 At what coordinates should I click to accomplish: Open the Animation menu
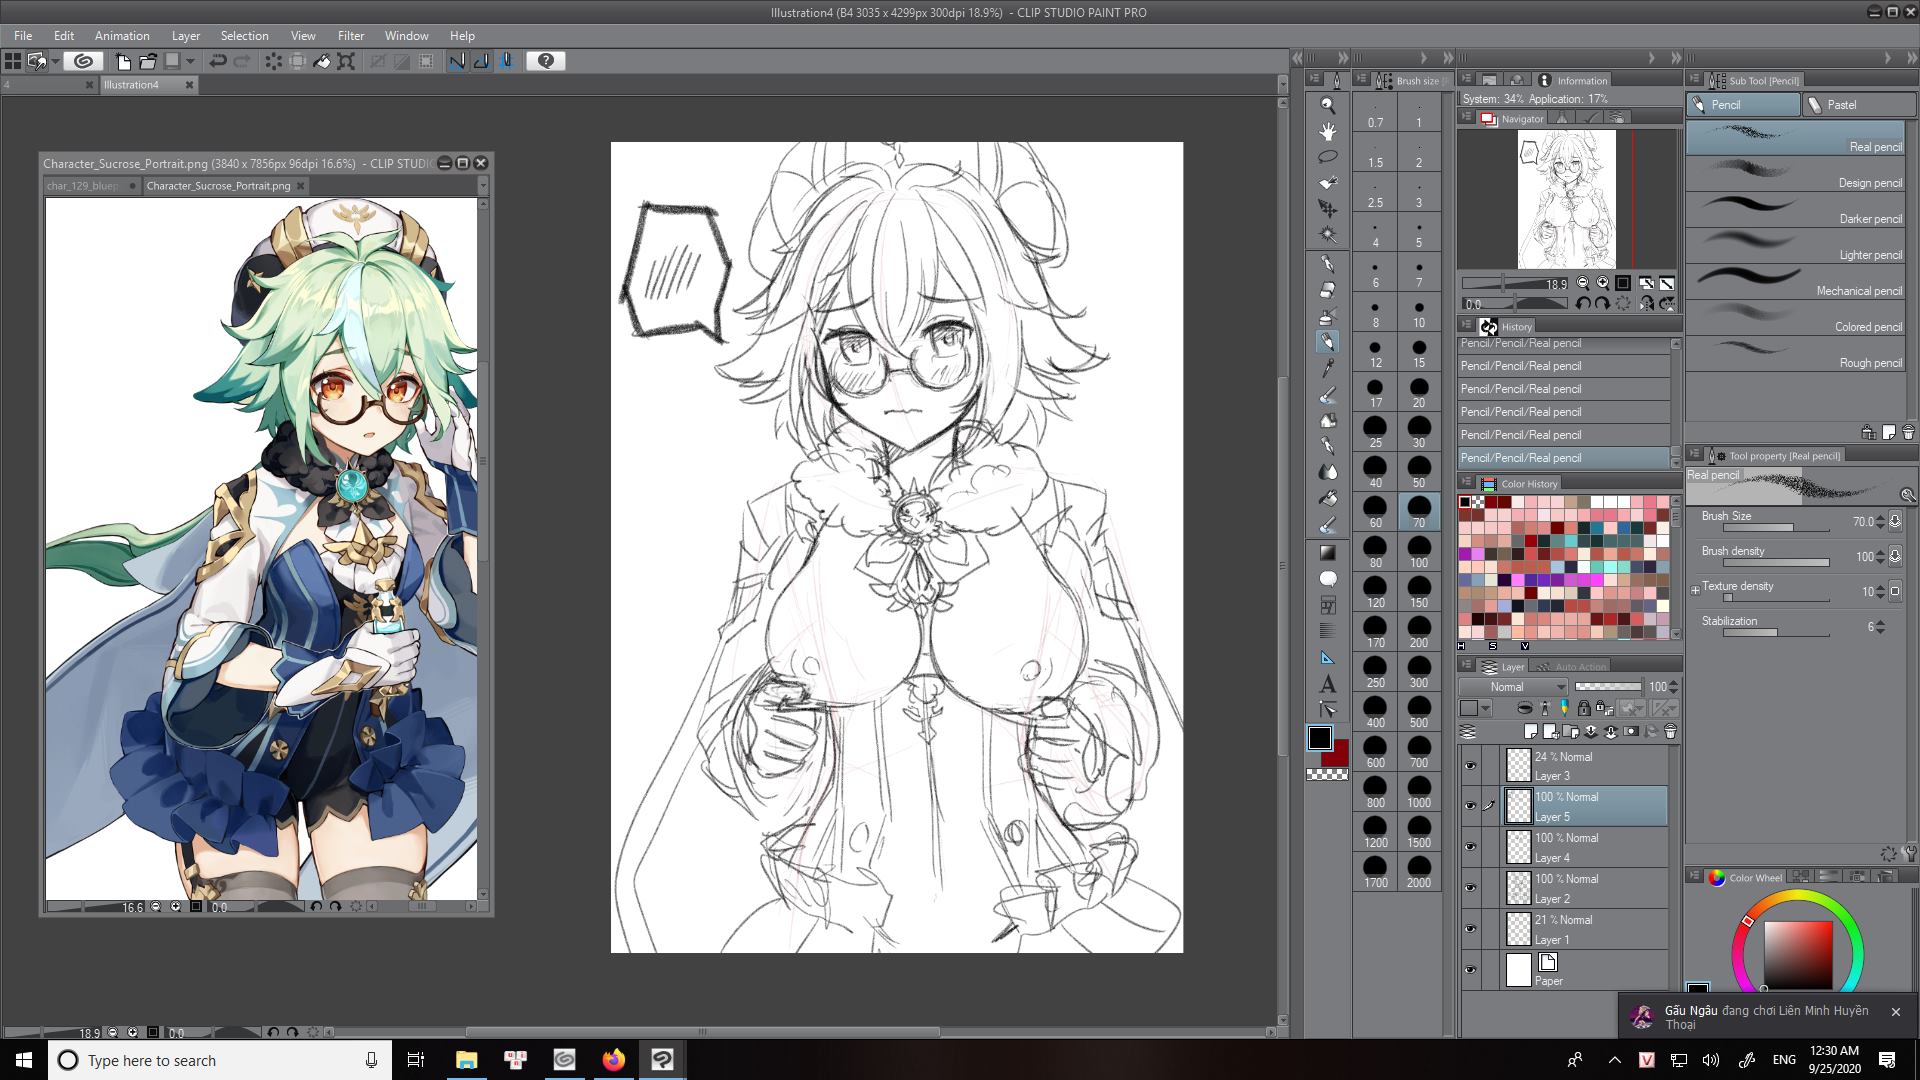[122, 35]
